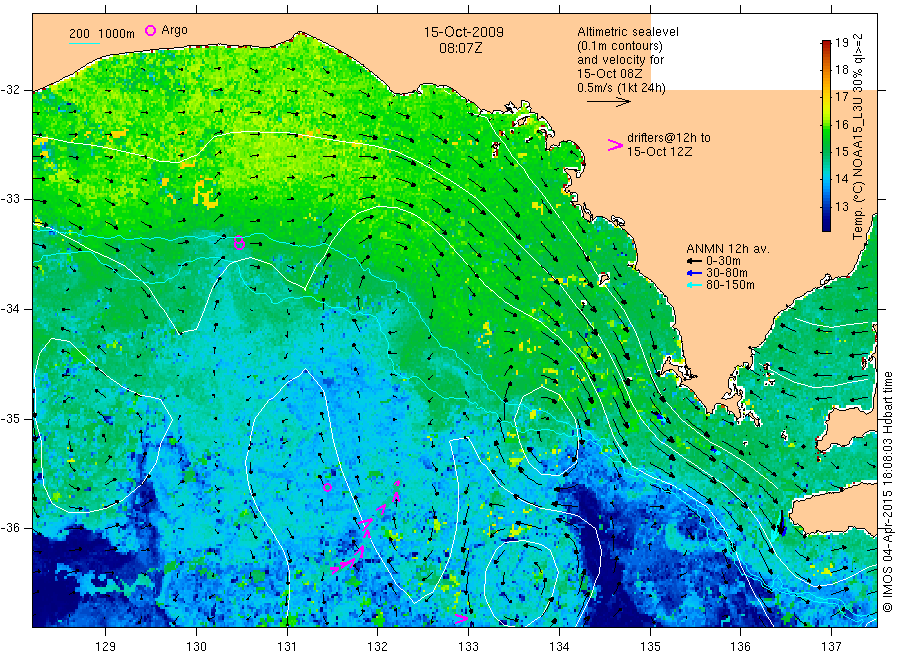The height and width of the screenshot is (660, 900).
Task: Click the Argo float marker near 131.5, -35.6
Action: (327, 488)
